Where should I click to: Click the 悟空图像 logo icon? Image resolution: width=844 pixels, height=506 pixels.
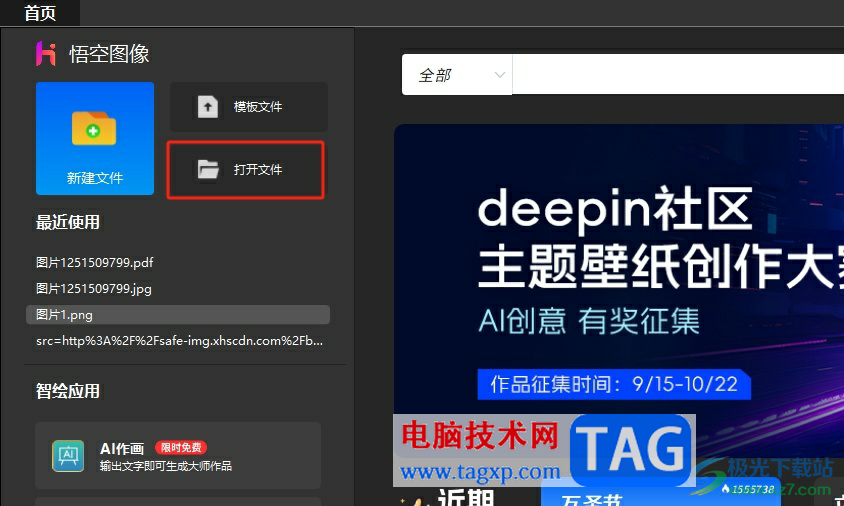pos(46,54)
